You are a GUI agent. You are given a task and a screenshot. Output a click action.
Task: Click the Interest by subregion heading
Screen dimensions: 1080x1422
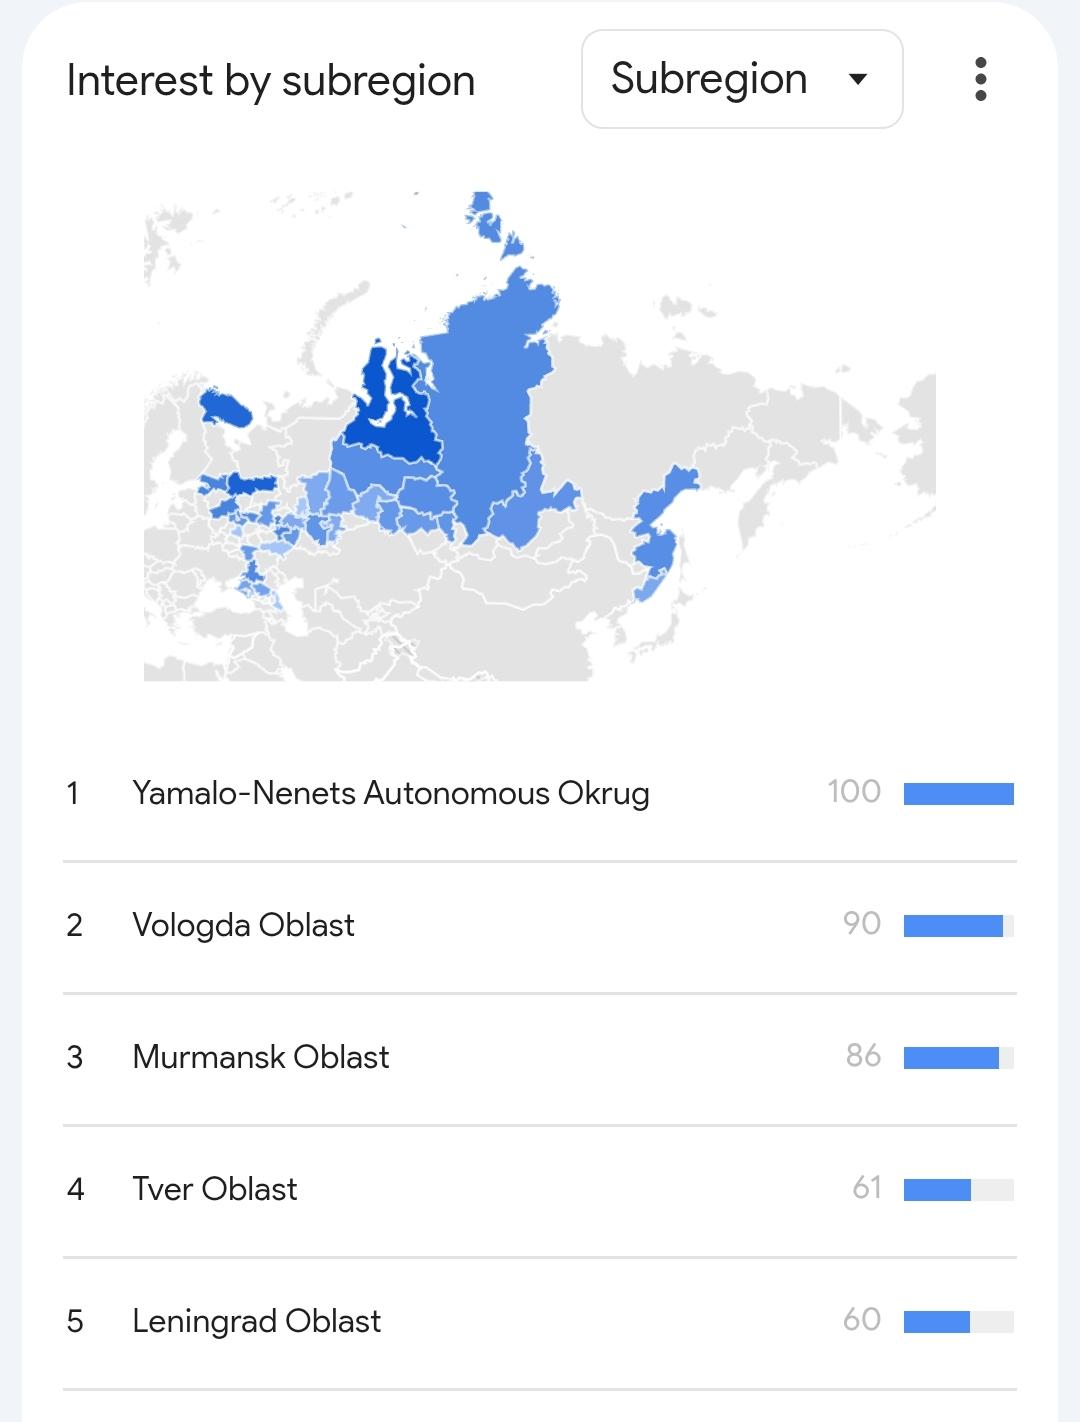pos(270,80)
